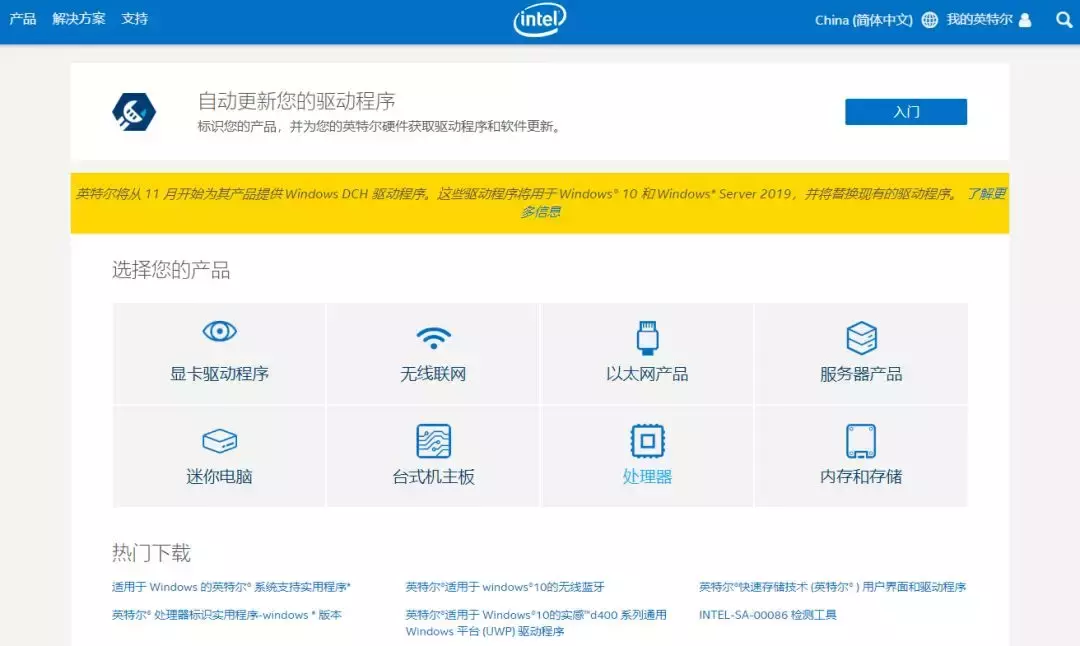1080x646 pixels.
Task: Open 台式机主板 product label
Action: tap(433, 477)
